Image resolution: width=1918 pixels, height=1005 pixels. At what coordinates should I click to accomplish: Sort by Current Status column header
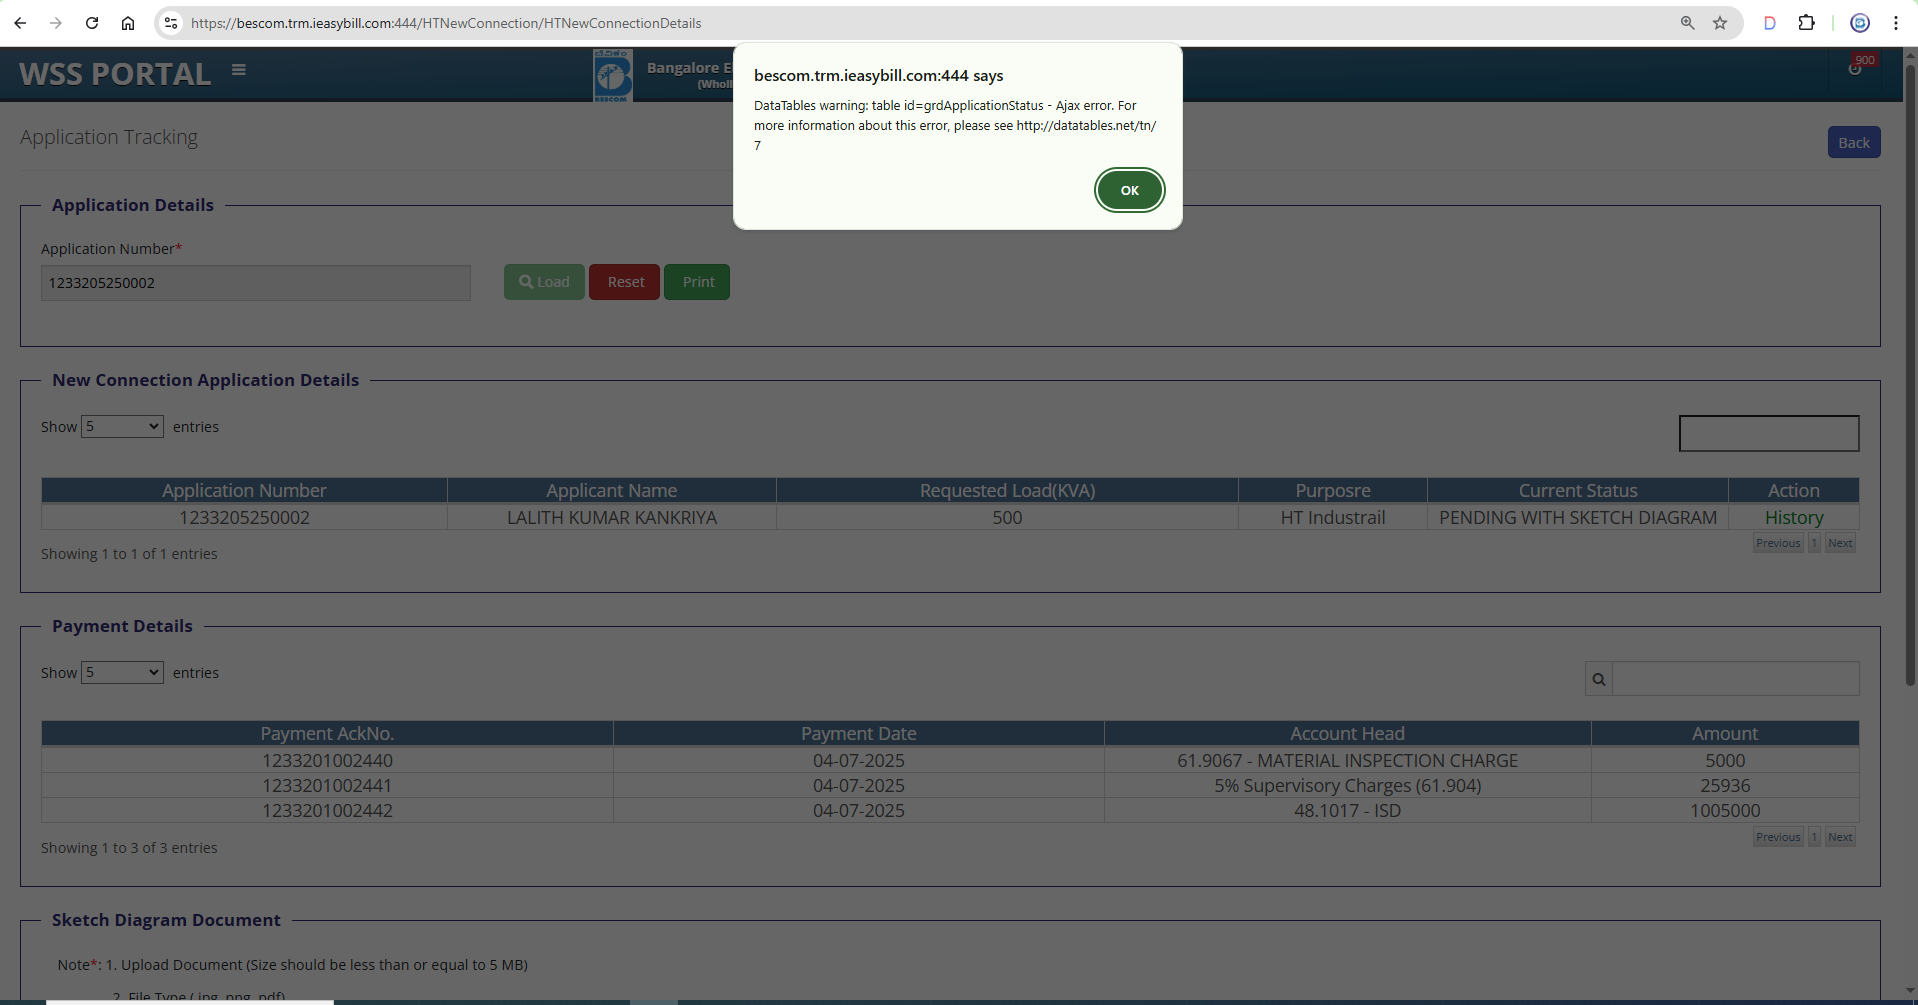[1578, 490]
